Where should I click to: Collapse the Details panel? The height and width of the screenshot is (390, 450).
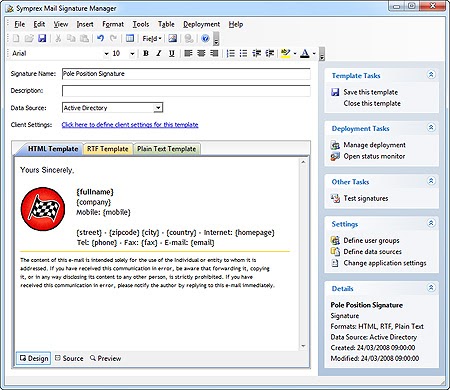(x=431, y=288)
